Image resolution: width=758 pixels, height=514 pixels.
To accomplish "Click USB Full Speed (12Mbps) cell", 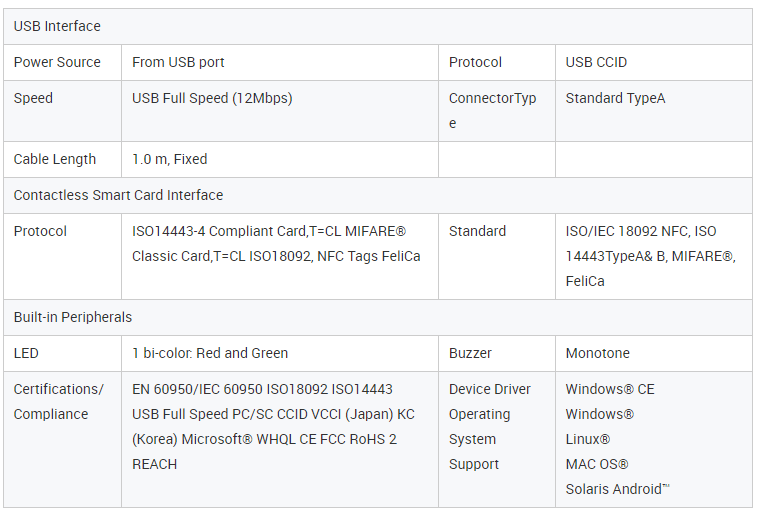I will click(x=280, y=111).
